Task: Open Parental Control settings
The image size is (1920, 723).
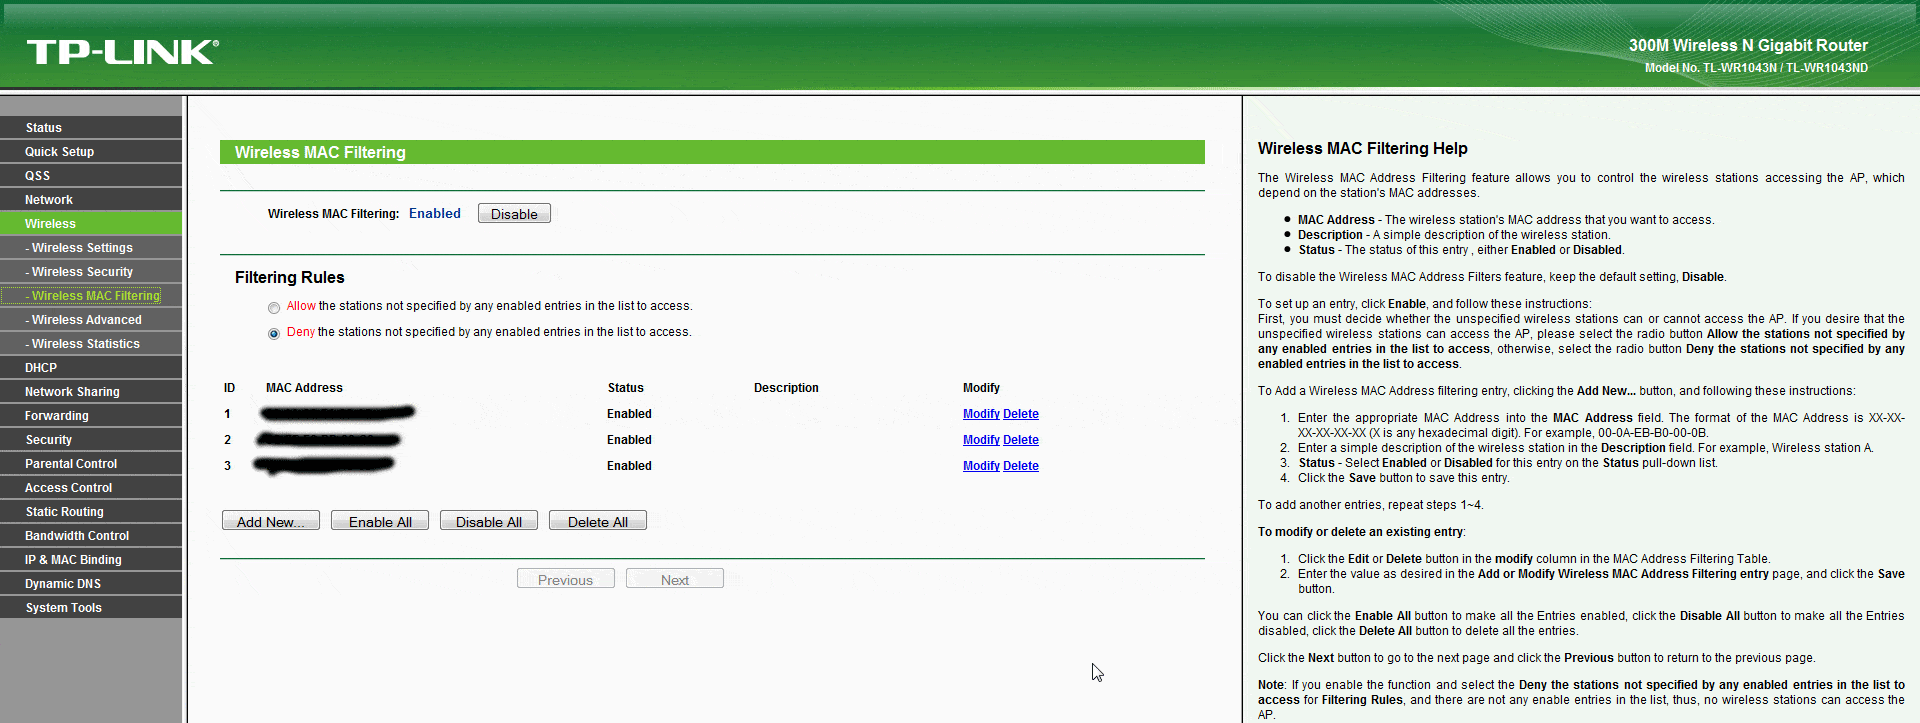Action: pyautogui.click(x=71, y=464)
